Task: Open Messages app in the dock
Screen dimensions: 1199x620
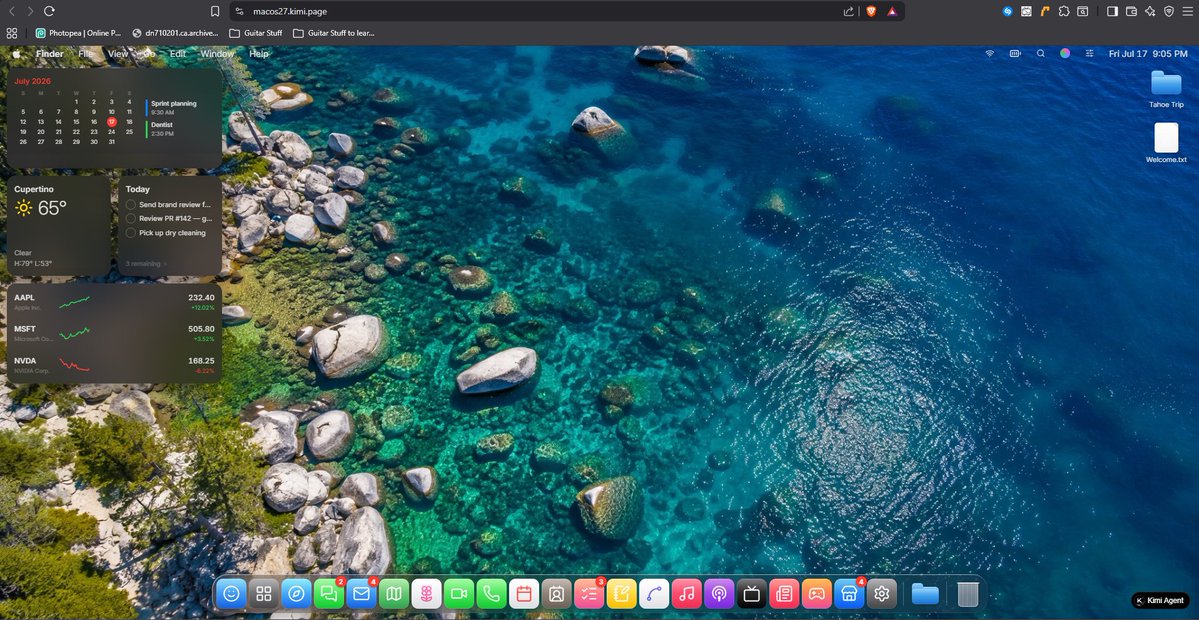Action: (329, 593)
